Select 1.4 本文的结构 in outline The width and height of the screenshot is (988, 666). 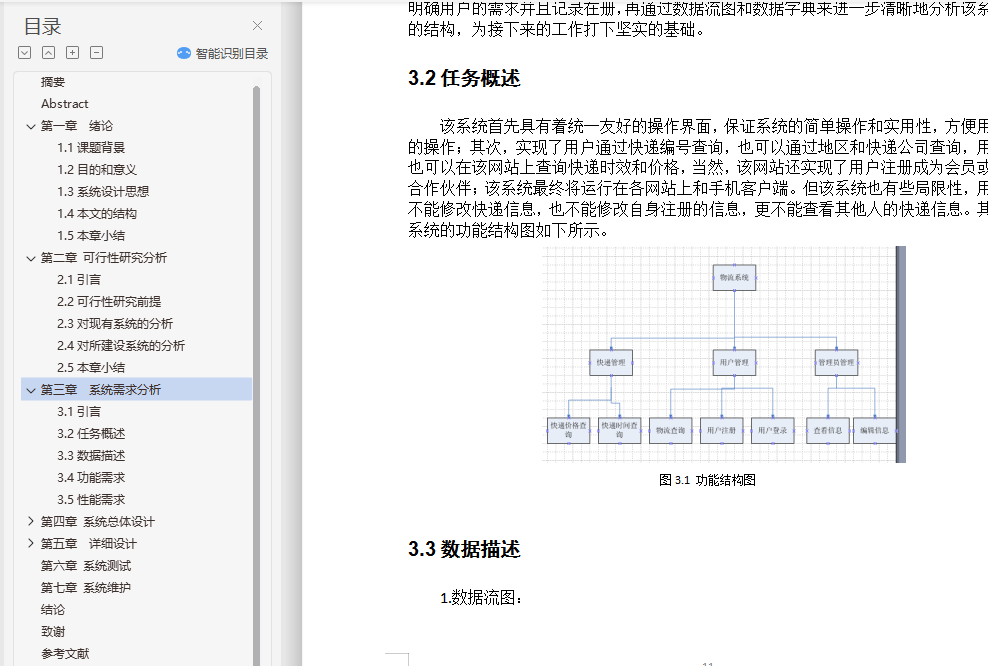[x=96, y=214]
